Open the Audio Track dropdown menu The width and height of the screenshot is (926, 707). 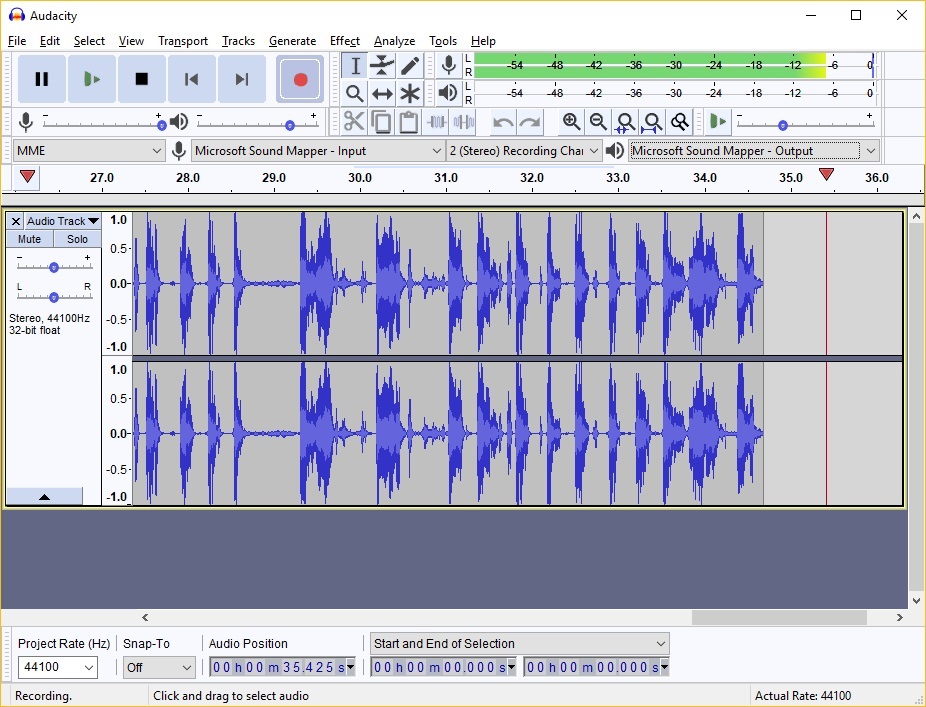pyautogui.click(x=63, y=221)
